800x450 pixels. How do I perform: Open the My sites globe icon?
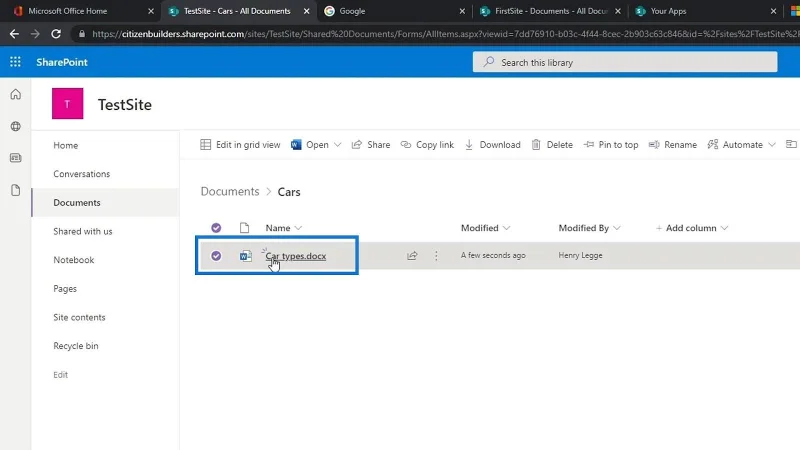click(x=16, y=126)
